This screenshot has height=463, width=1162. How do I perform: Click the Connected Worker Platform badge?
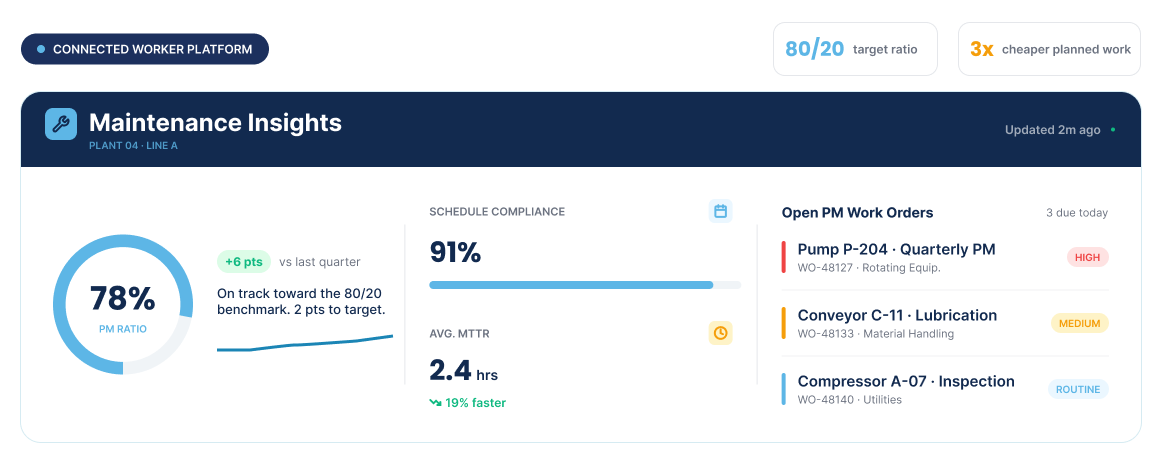(145, 50)
